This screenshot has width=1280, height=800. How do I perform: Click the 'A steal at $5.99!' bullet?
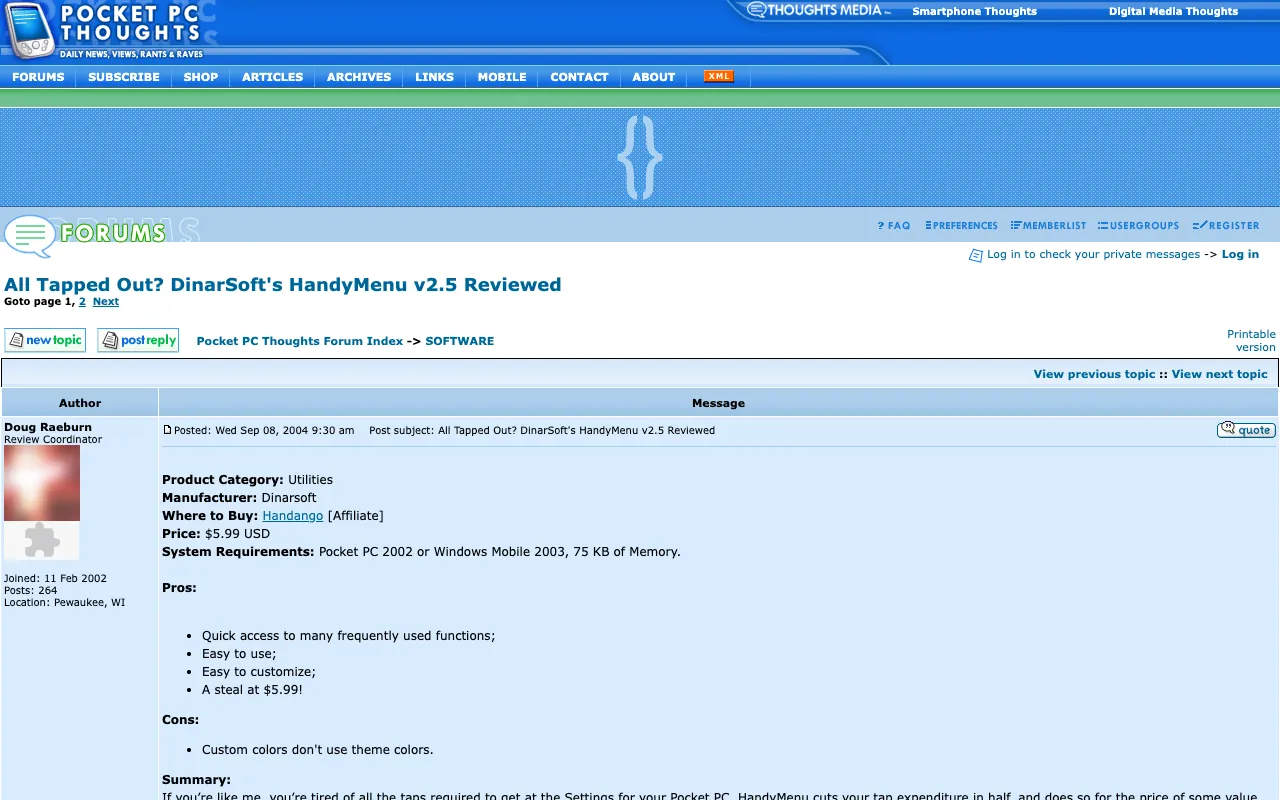click(x=252, y=690)
